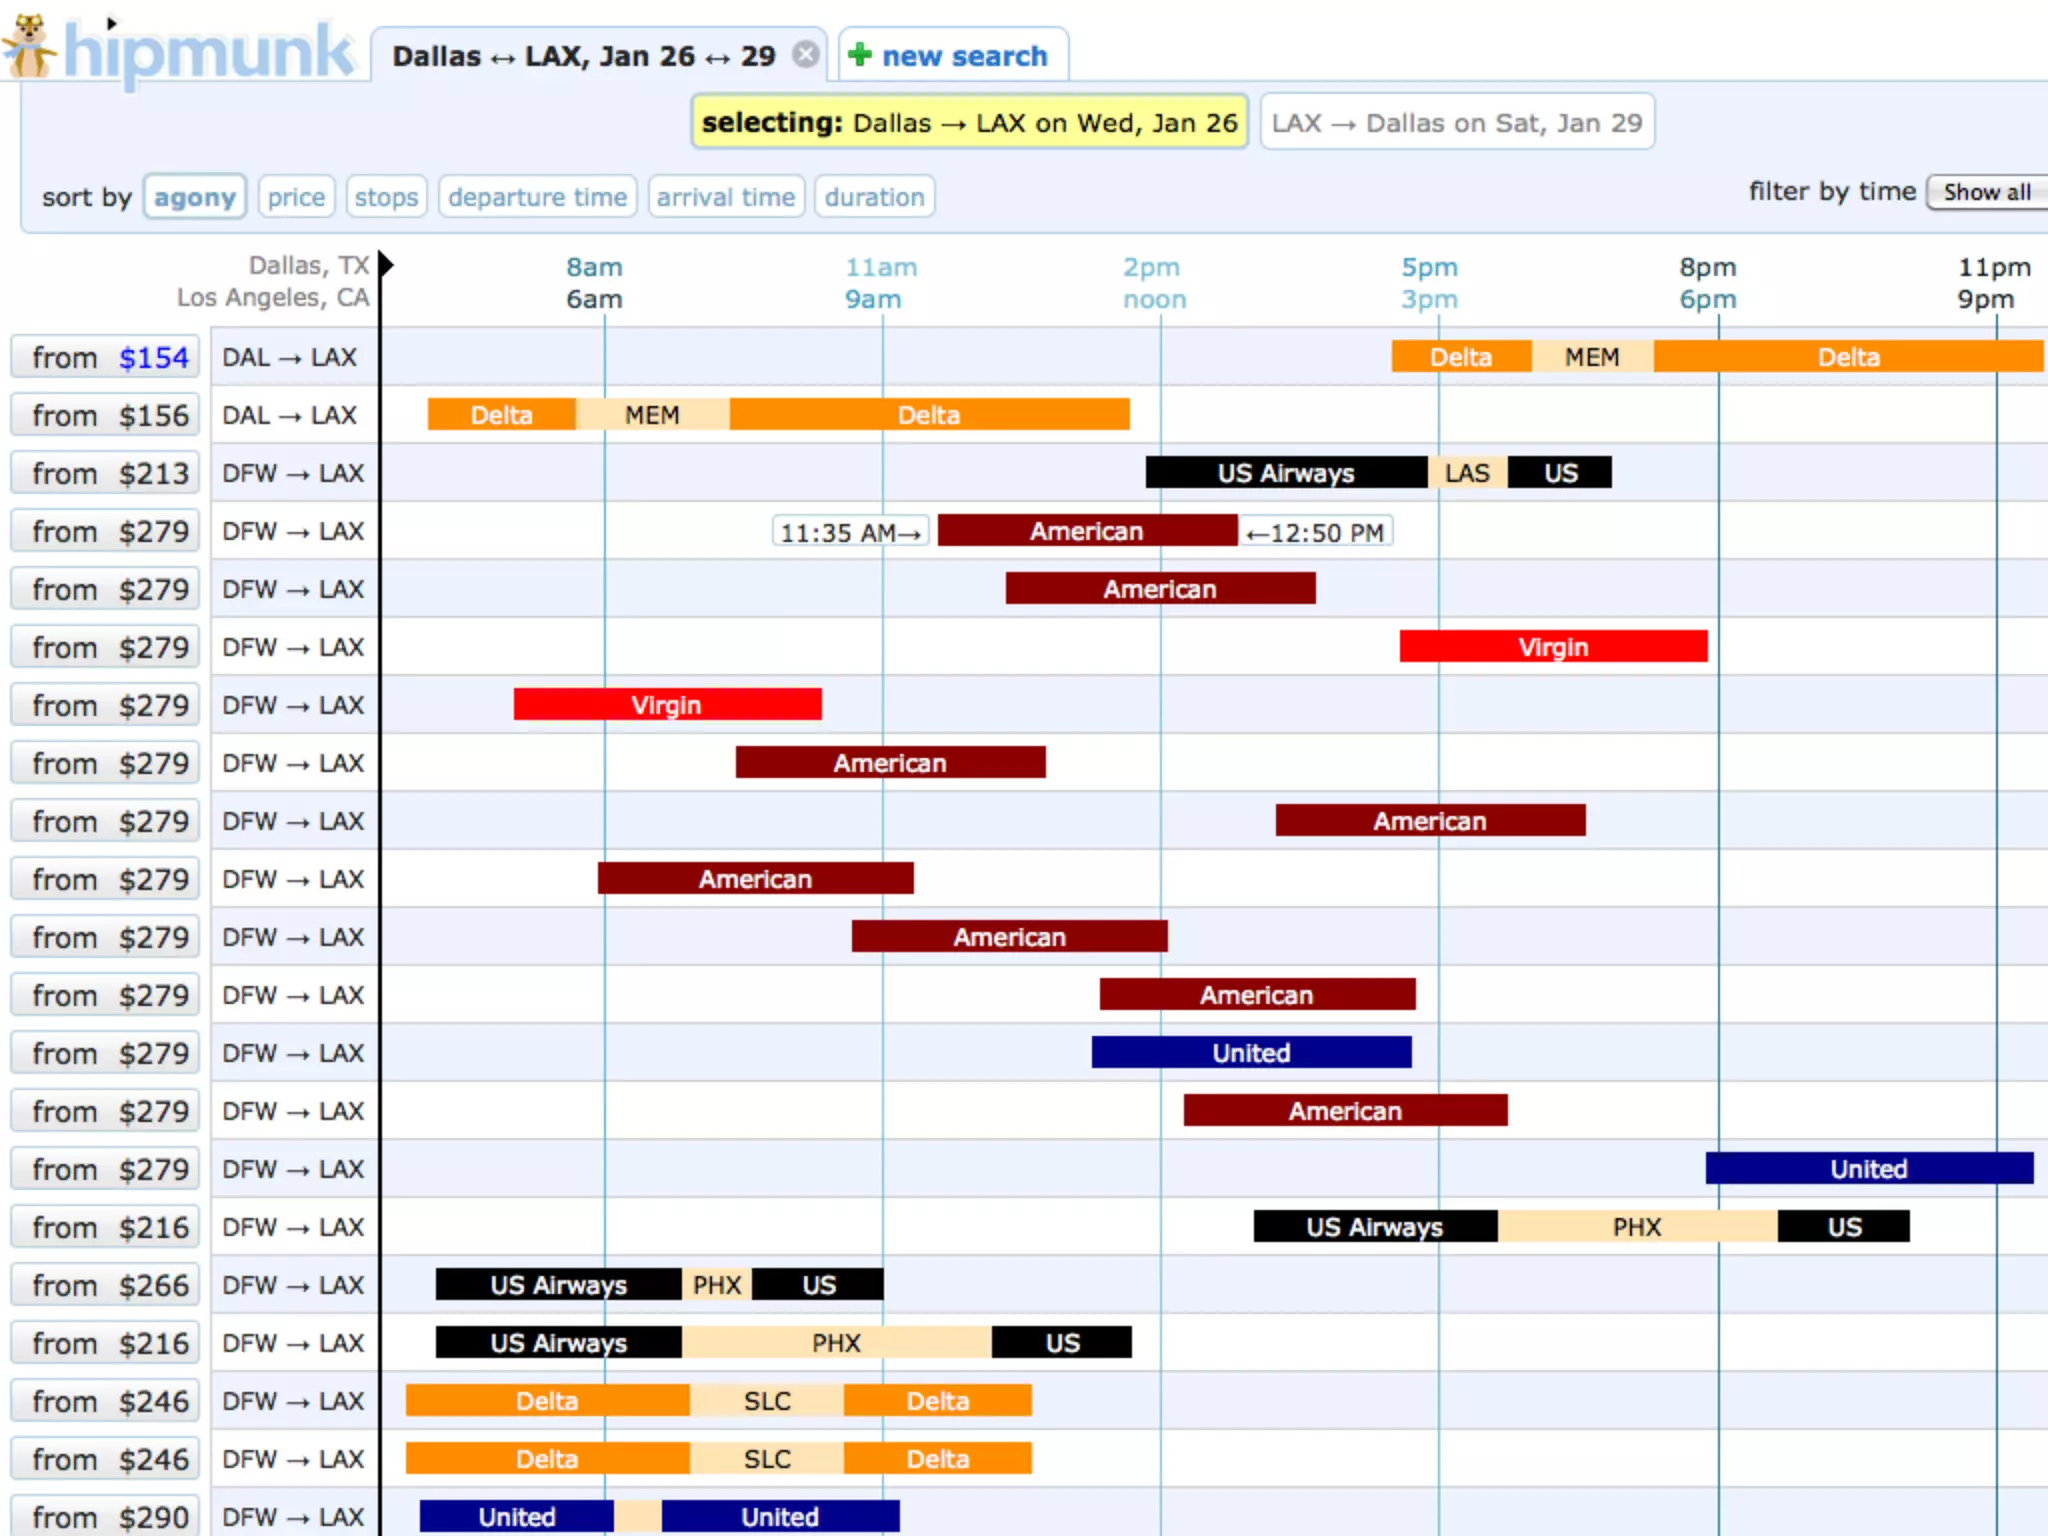Sort results by arrival time
Screen dimensions: 2048x1536
[726, 197]
